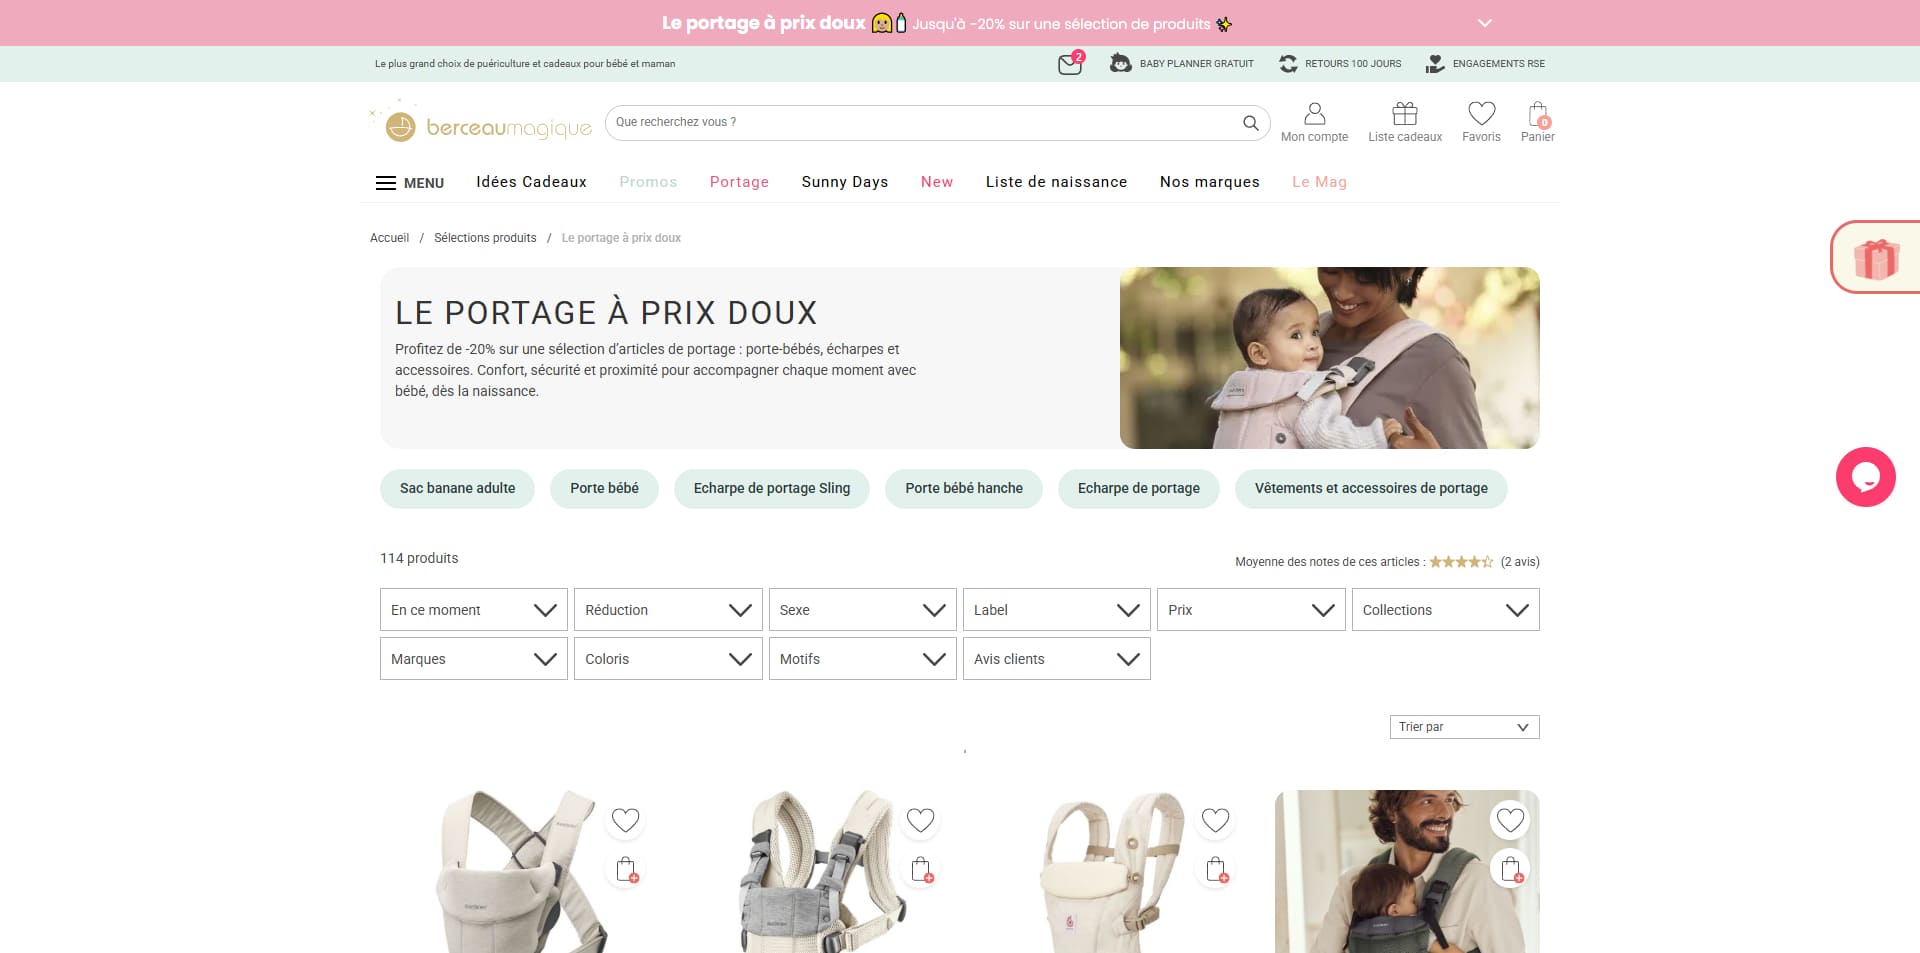Open Nos marques menu item
This screenshot has height=953, width=1920.
1210,182
